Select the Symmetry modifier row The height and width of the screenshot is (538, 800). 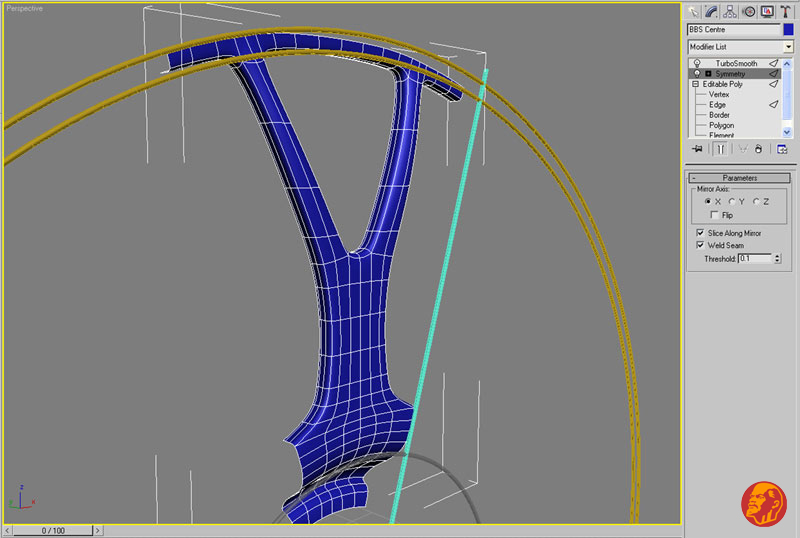point(735,74)
